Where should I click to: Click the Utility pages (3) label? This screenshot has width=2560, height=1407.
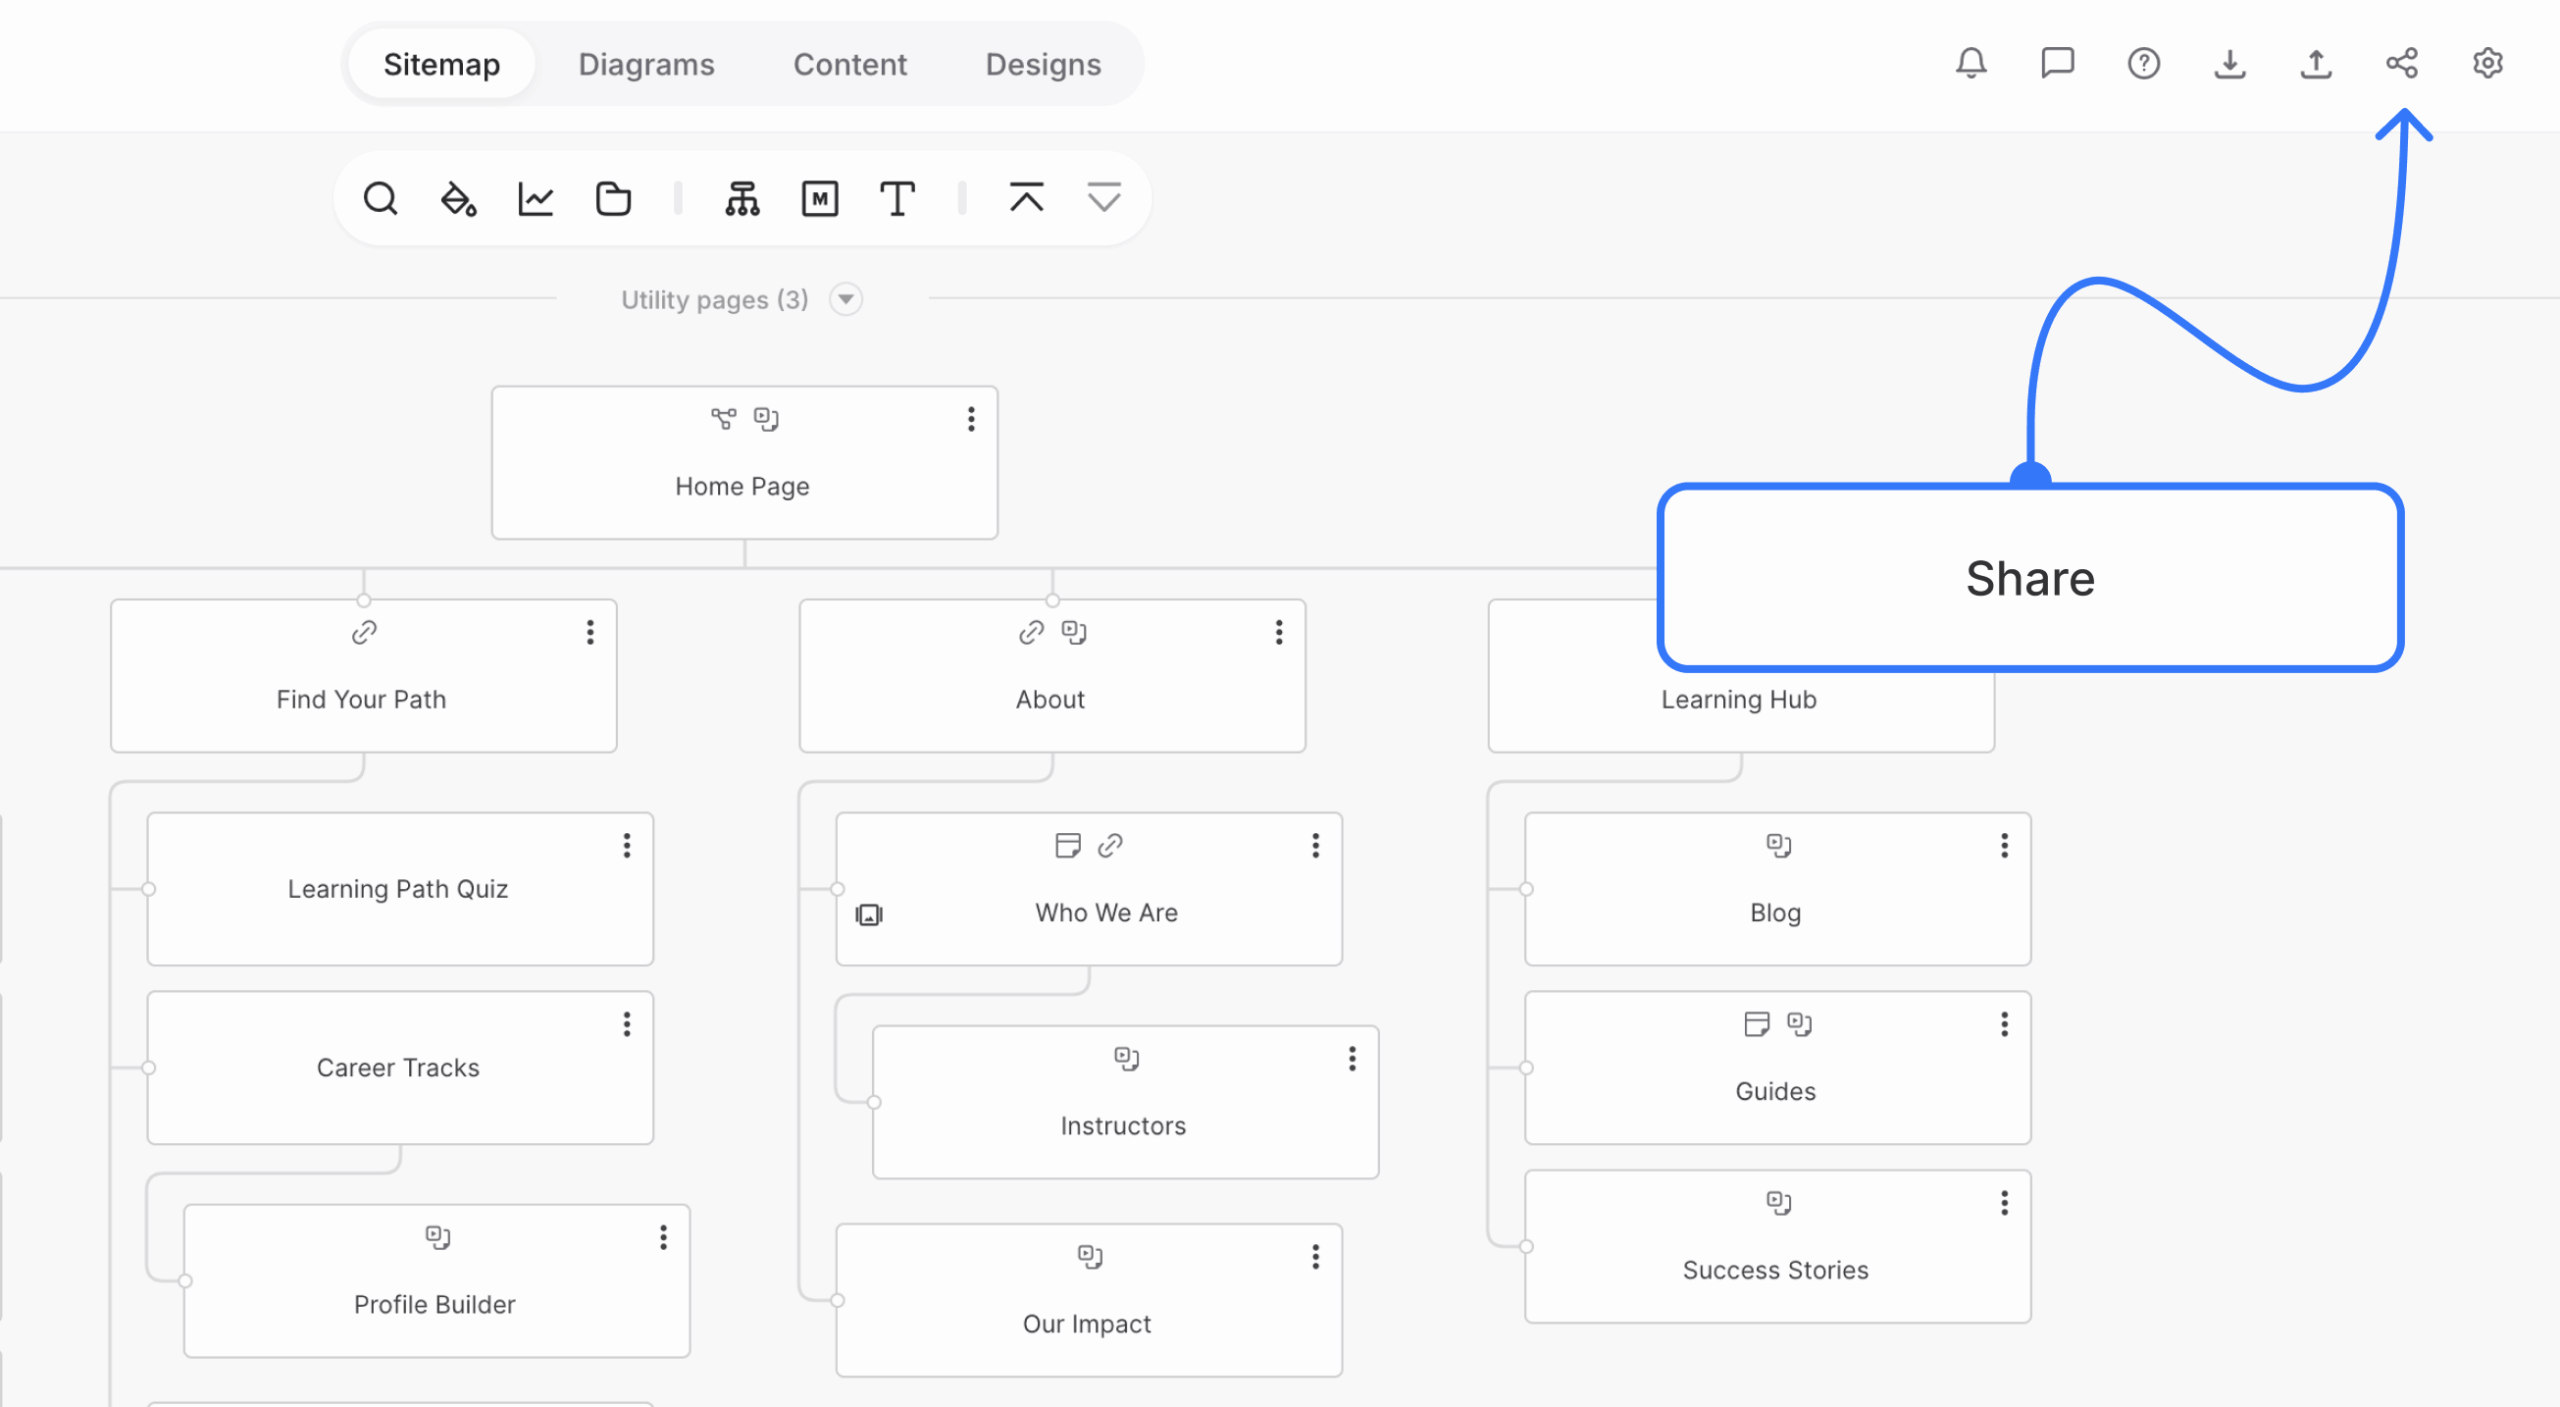click(x=714, y=299)
